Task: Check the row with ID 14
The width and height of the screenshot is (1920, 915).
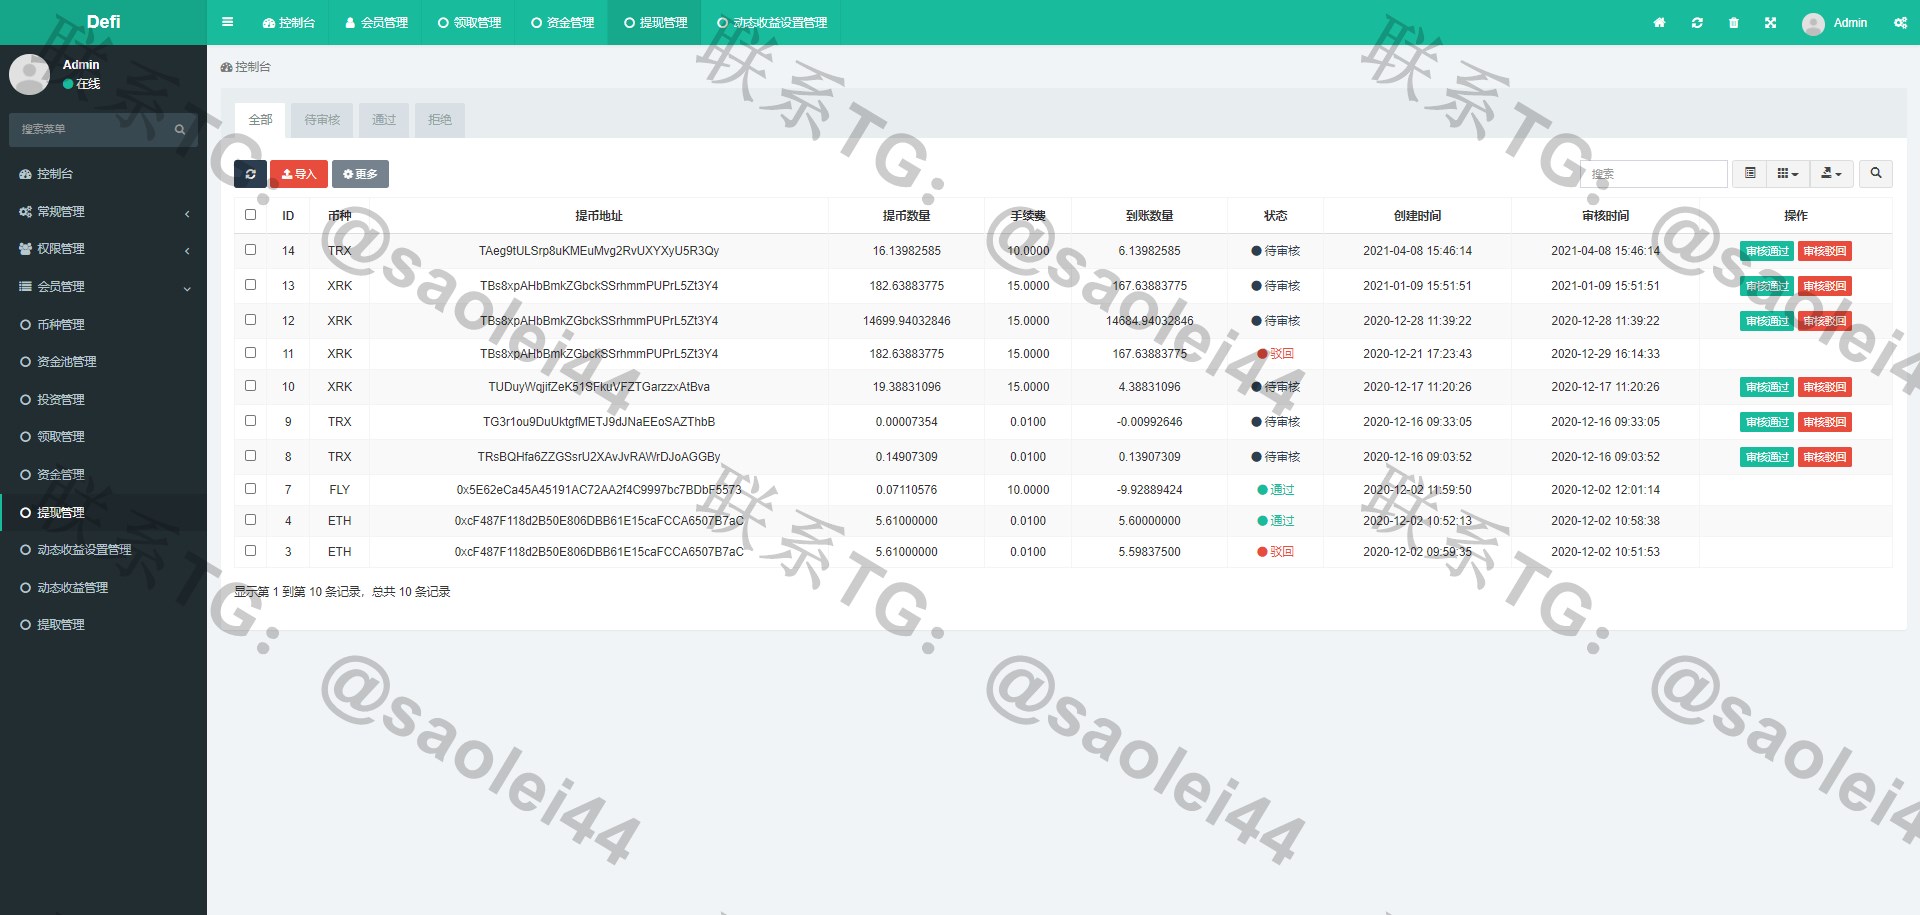Action: [251, 250]
